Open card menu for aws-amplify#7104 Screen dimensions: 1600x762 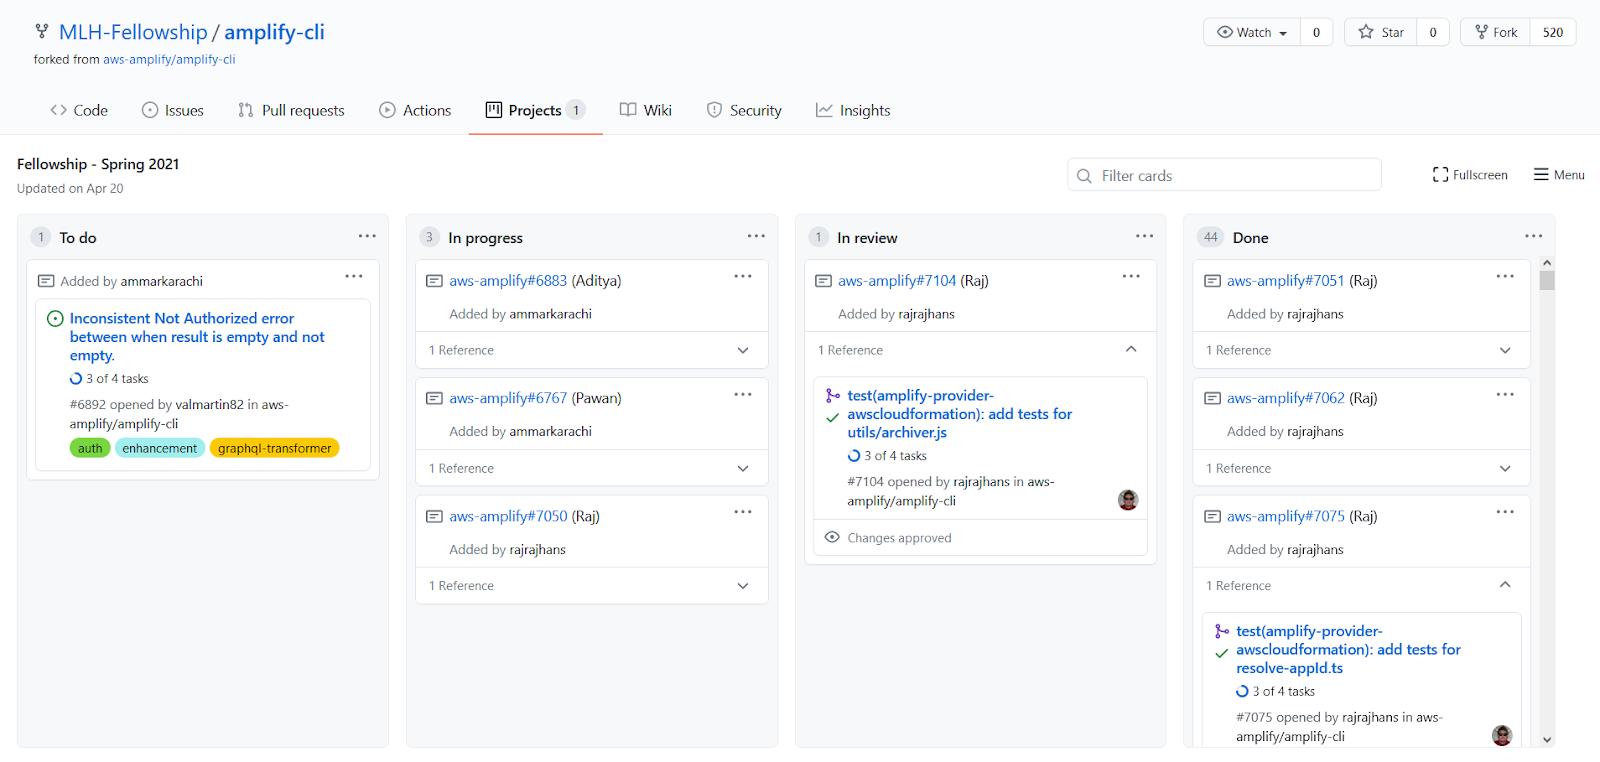coord(1131,276)
